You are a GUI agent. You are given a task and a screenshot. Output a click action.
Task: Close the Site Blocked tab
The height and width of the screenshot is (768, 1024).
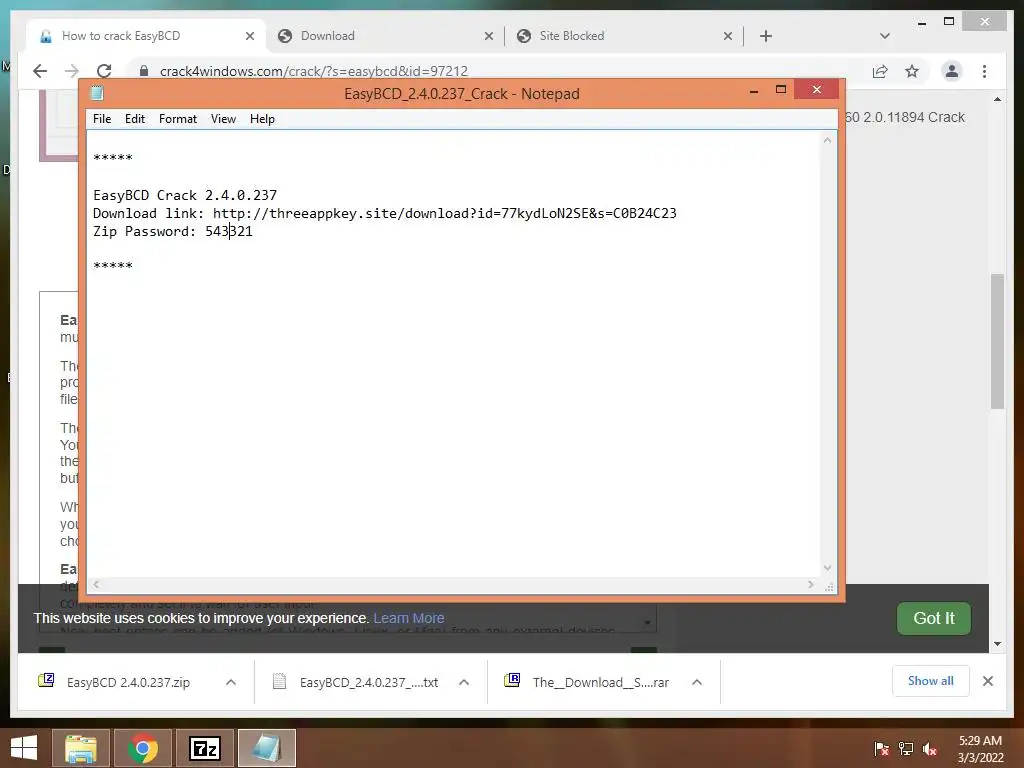pos(728,37)
